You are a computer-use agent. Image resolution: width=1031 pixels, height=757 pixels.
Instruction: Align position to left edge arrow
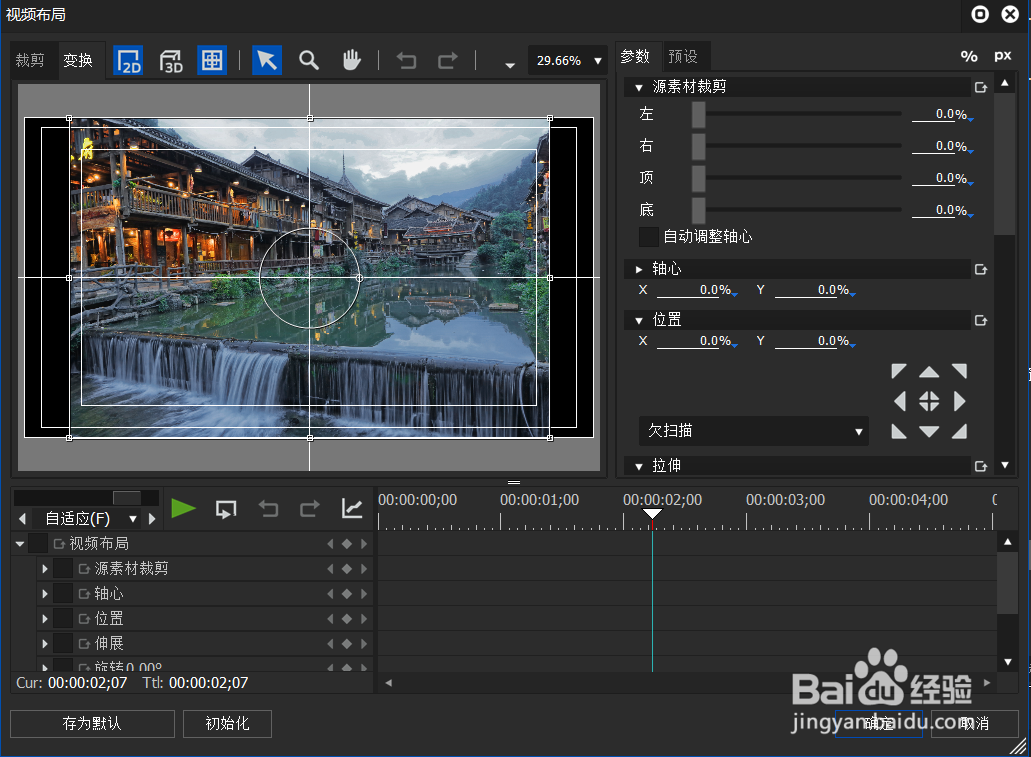(899, 401)
